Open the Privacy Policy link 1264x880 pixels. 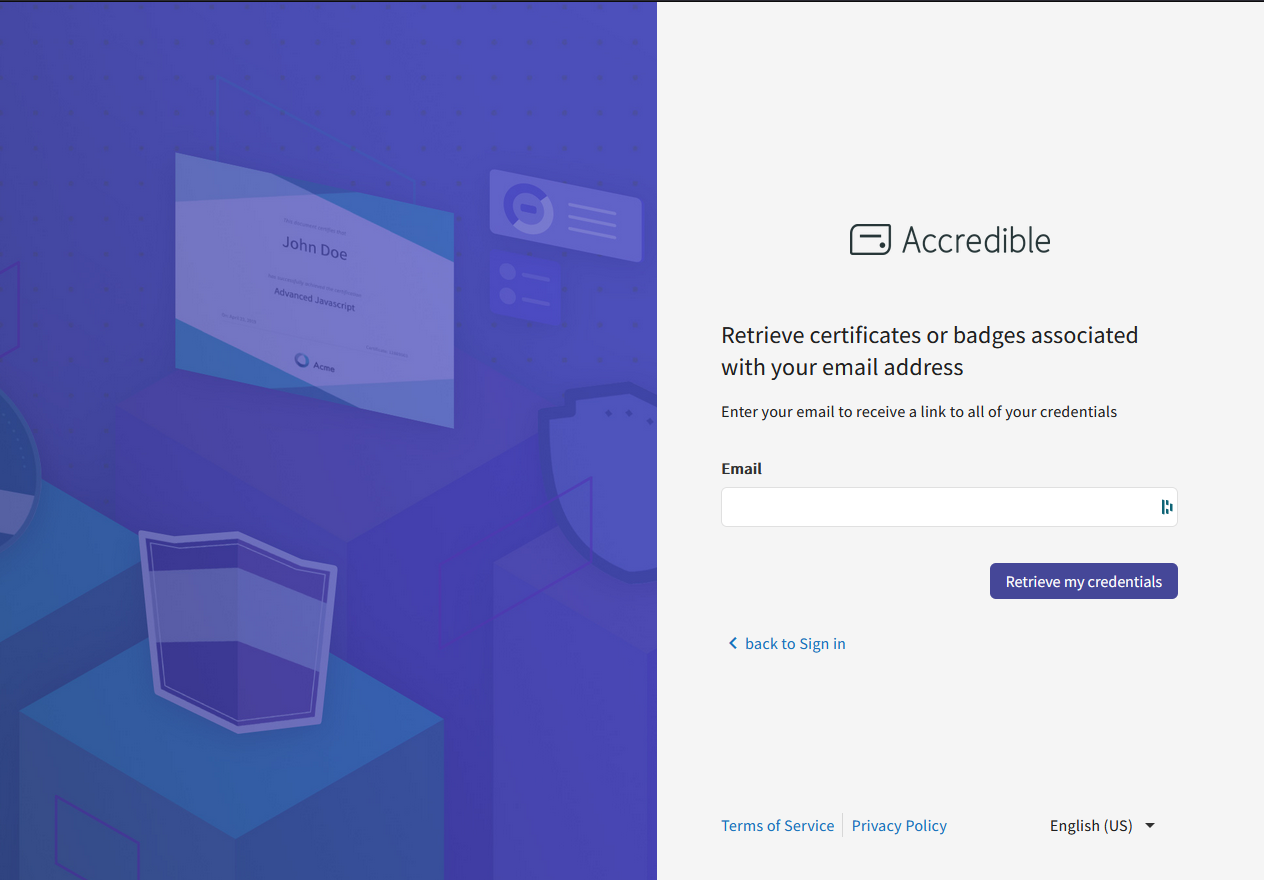pyautogui.click(x=899, y=825)
